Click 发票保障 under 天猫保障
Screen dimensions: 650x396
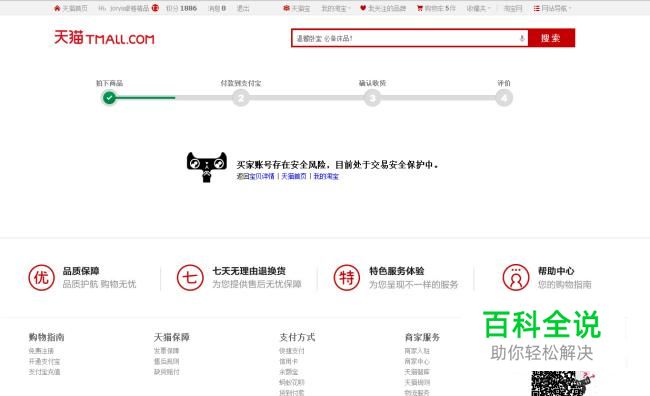(x=167, y=351)
